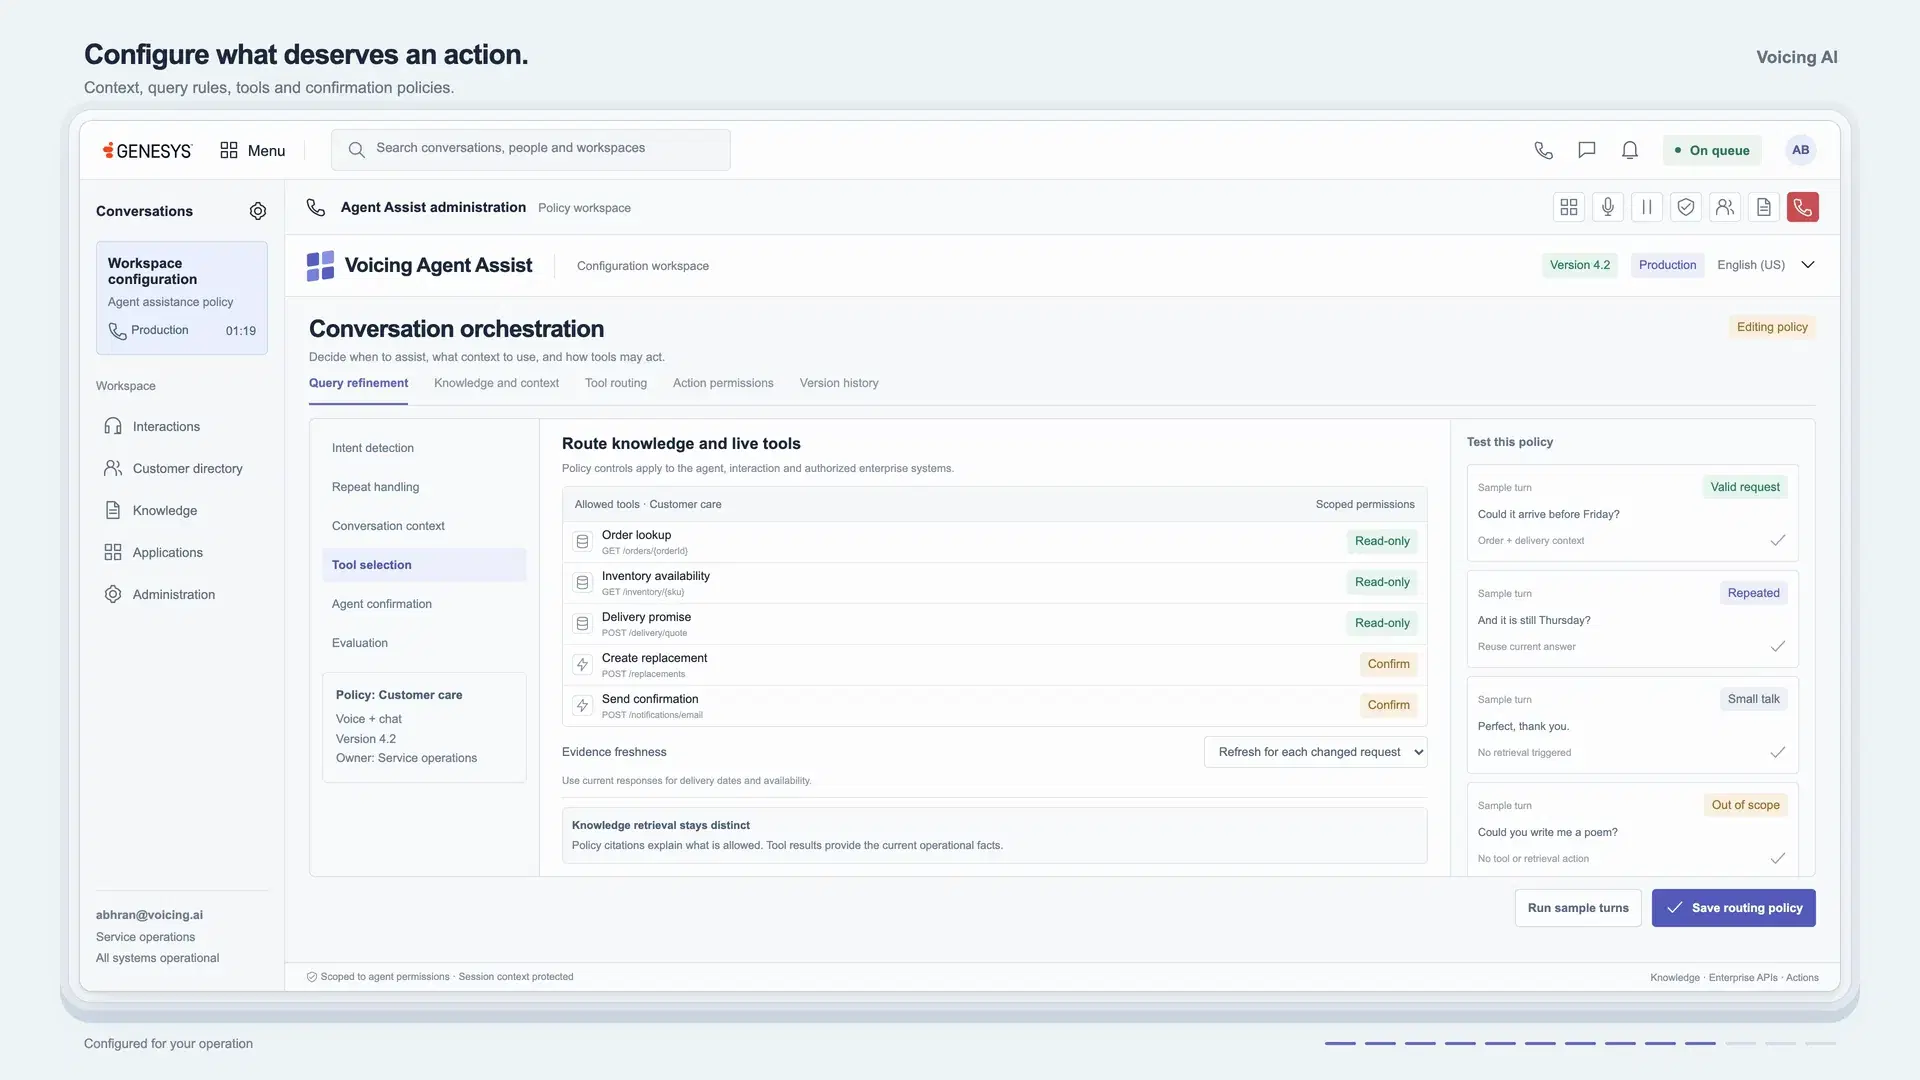Change Create replacement Confirm permission
The height and width of the screenshot is (1080, 1920).
click(1388, 664)
